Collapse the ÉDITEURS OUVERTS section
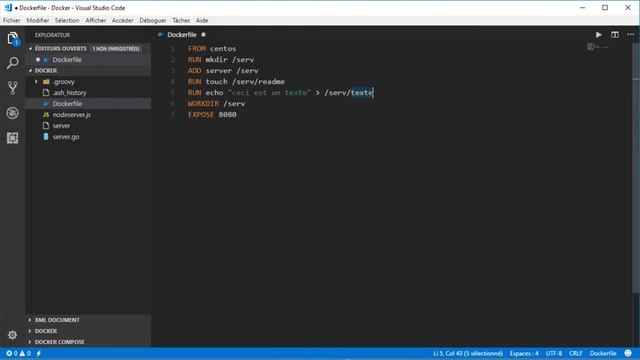This screenshot has width=640, height=360. click(x=31, y=49)
